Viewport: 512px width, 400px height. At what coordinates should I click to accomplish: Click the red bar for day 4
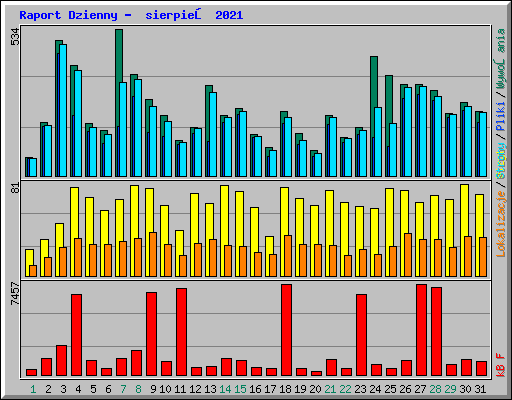point(76,335)
